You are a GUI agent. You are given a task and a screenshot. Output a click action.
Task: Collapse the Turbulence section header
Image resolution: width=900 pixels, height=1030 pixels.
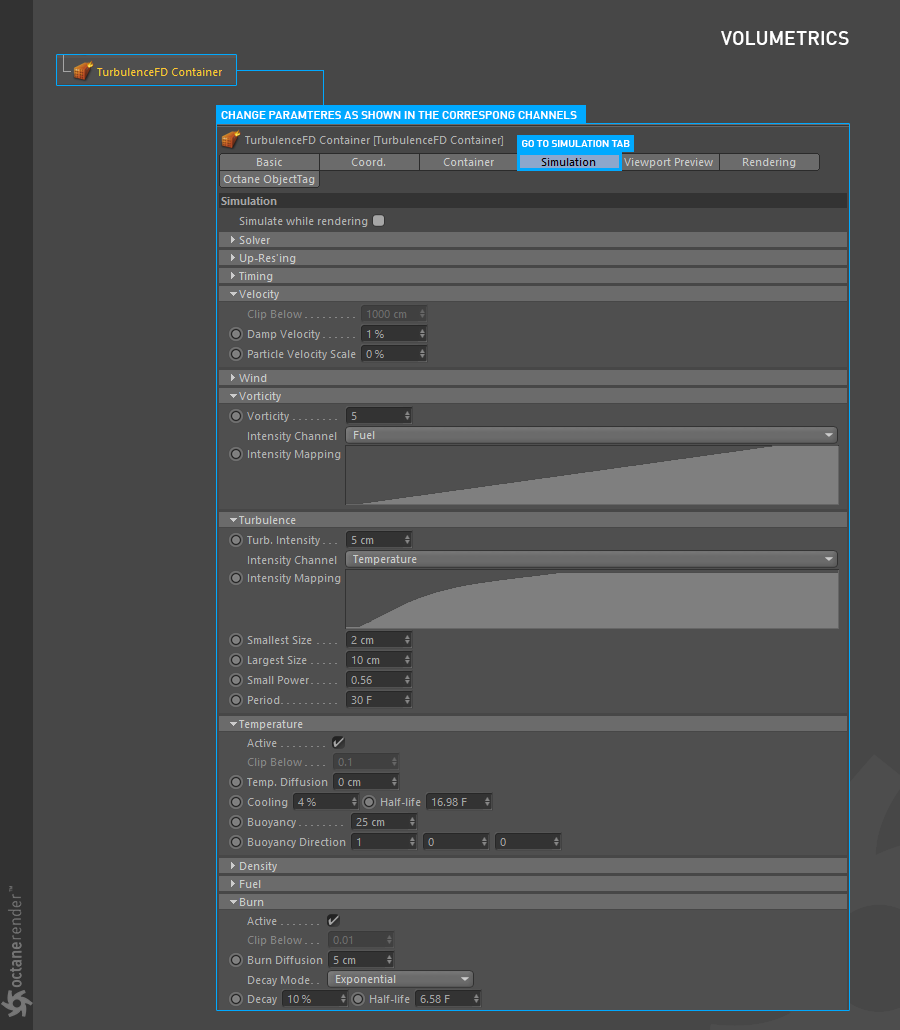click(533, 520)
